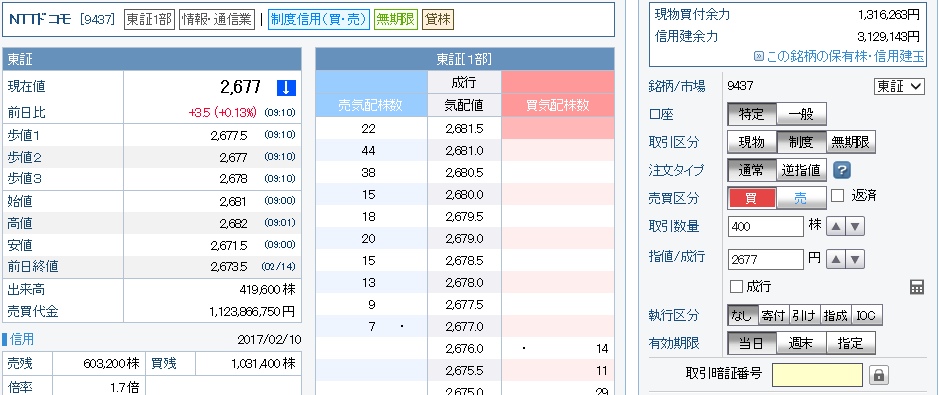The height and width of the screenshot is (395, 941).
Task: Open the order type help question icon
Action: click(x=842, y=170)
